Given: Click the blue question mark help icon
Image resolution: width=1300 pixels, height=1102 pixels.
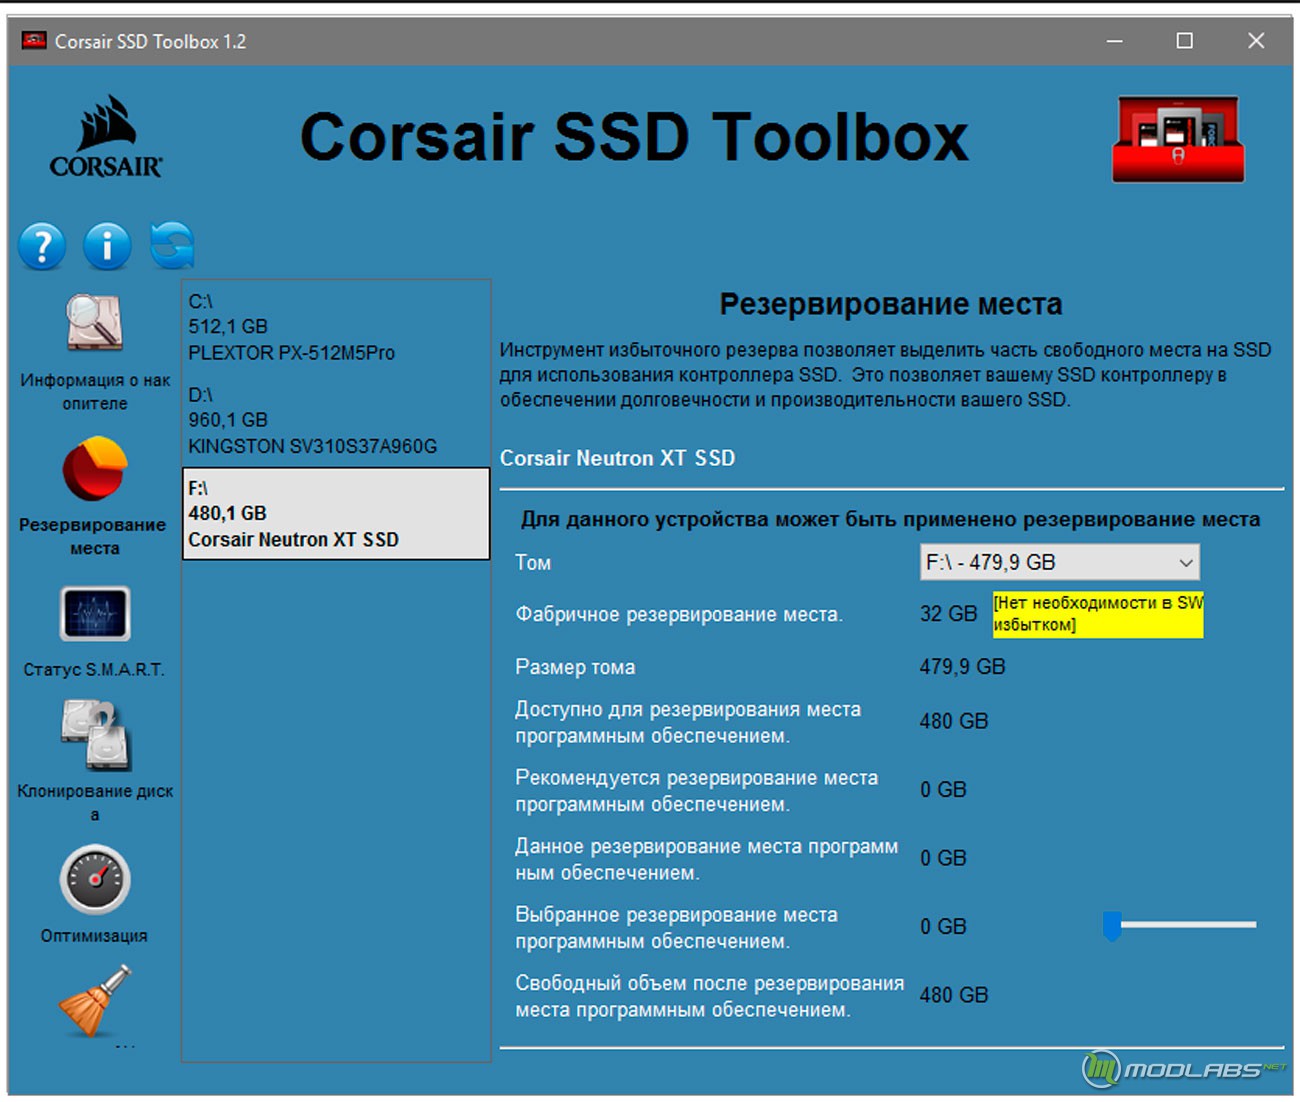Looking at the screenshot, I should coord(42,246).
